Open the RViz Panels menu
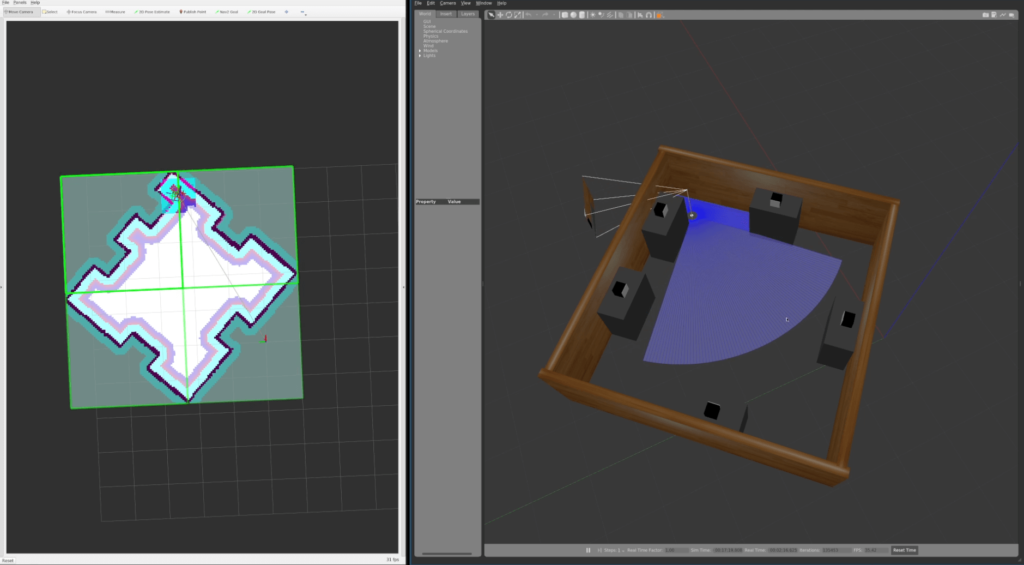The image size is (1024, 565). [x=20, y=3]
